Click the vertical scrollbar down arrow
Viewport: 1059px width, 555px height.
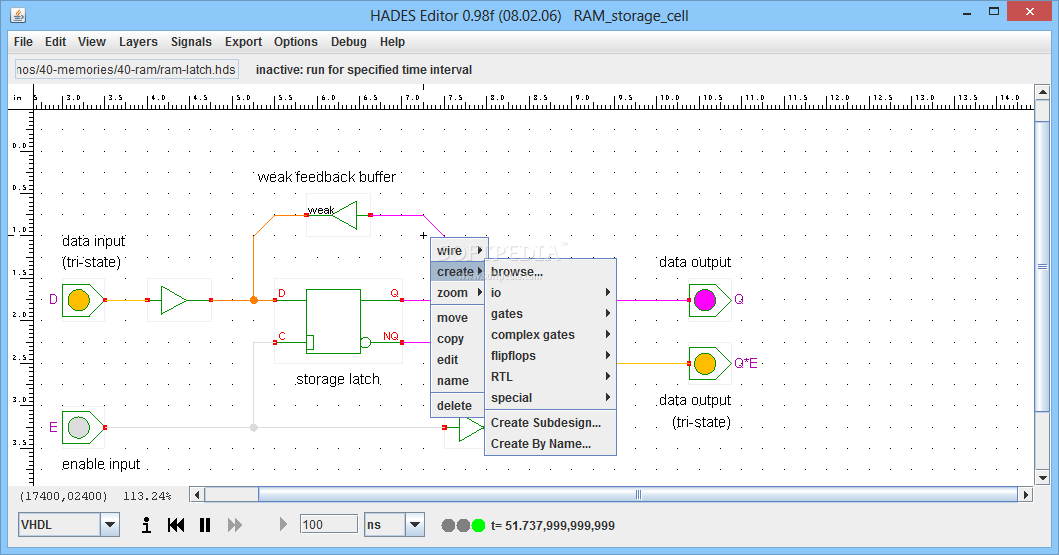pyautogui.click(x=1042, y=478)
